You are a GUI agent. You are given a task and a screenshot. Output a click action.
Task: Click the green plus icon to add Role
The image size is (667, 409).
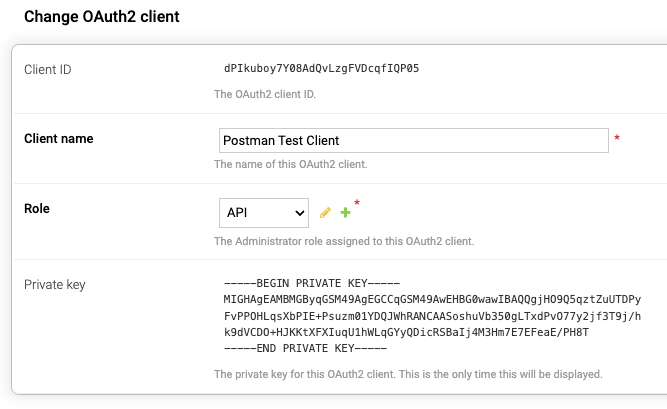pyautogui.click(x=345, y=212)
